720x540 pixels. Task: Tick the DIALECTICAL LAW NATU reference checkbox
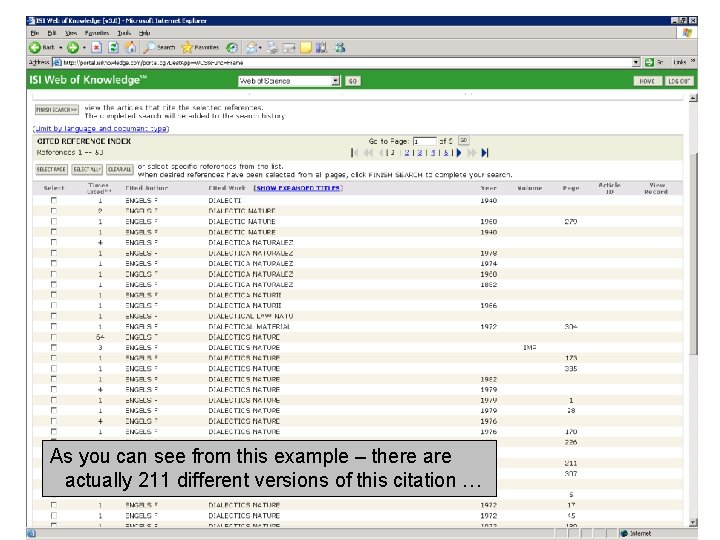click(54, 316)
